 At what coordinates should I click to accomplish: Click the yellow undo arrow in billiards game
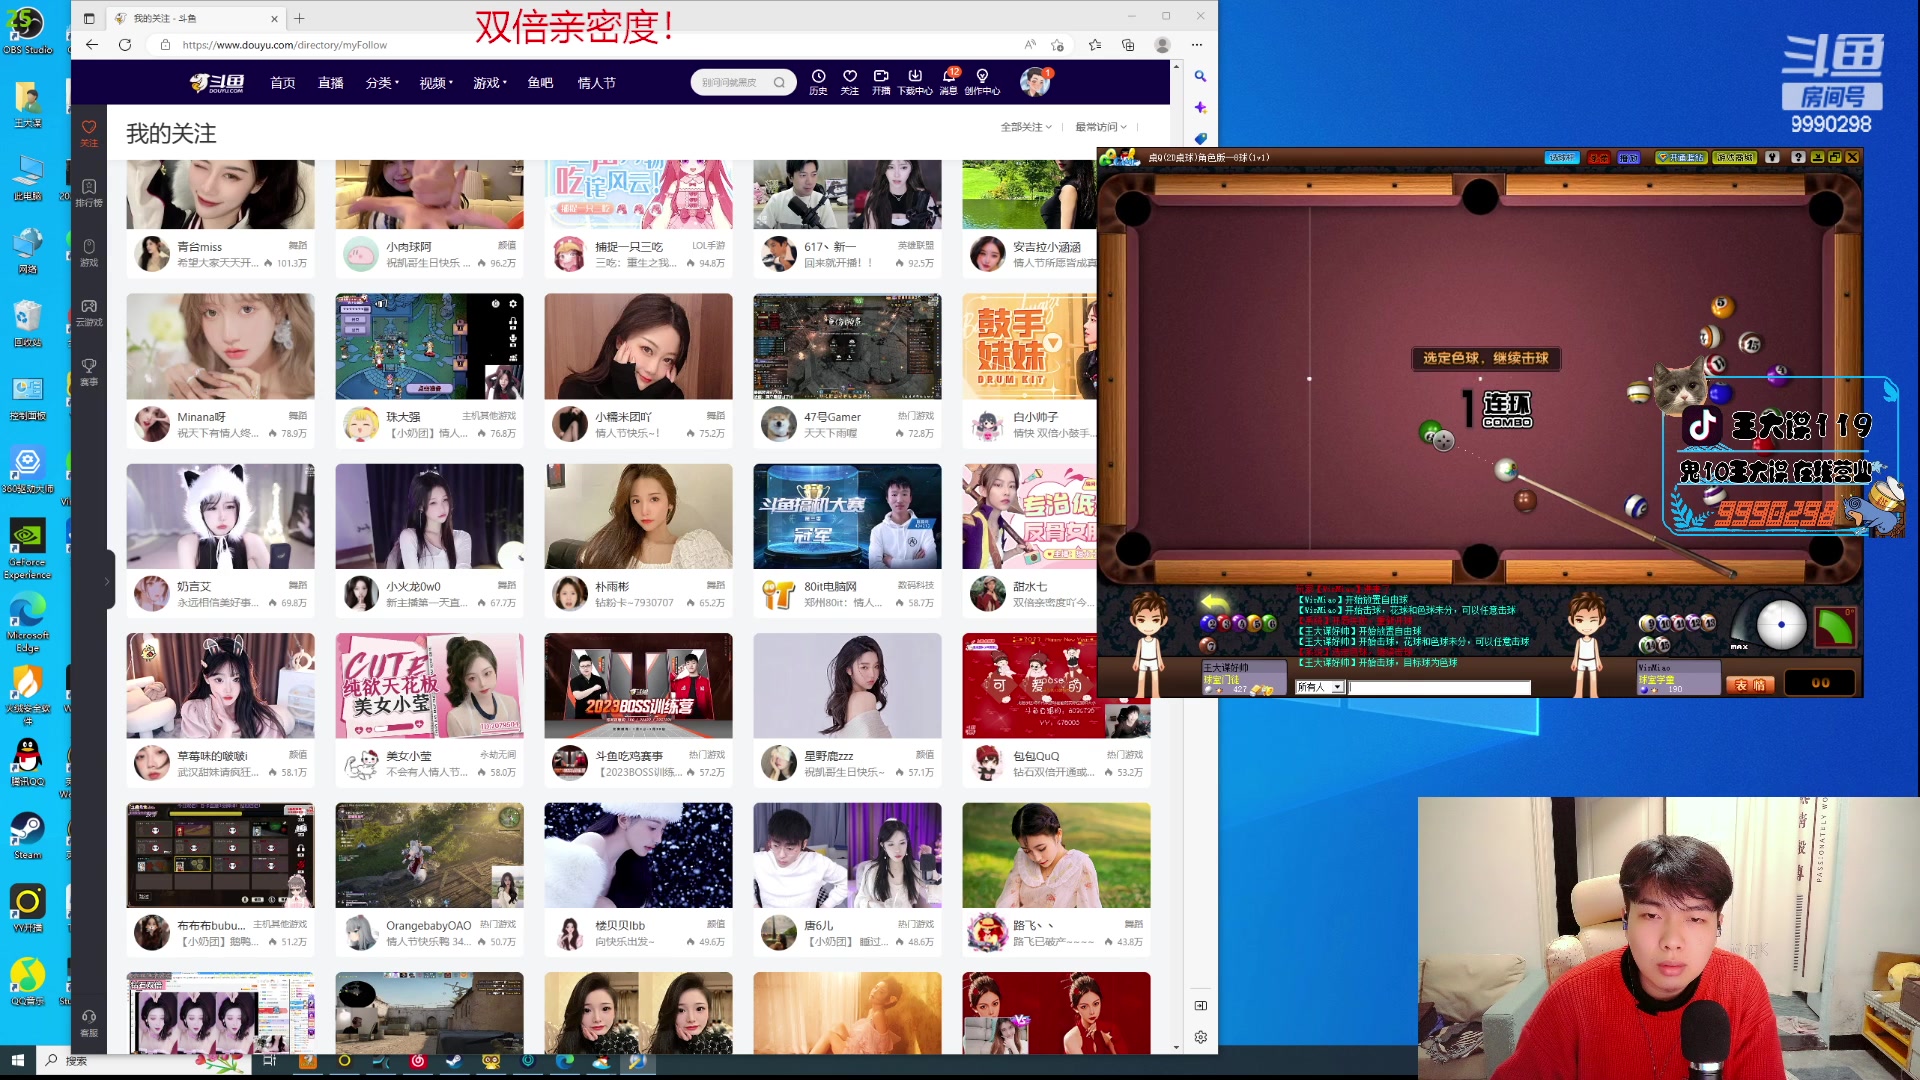pyautogui.click(x=1214, y=601)
